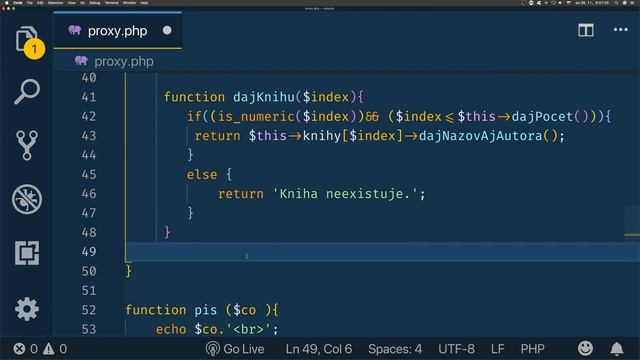Split the editor to the right
This screenshot has height=360, width=640.
pyautogui.click(x=586, y=30)
